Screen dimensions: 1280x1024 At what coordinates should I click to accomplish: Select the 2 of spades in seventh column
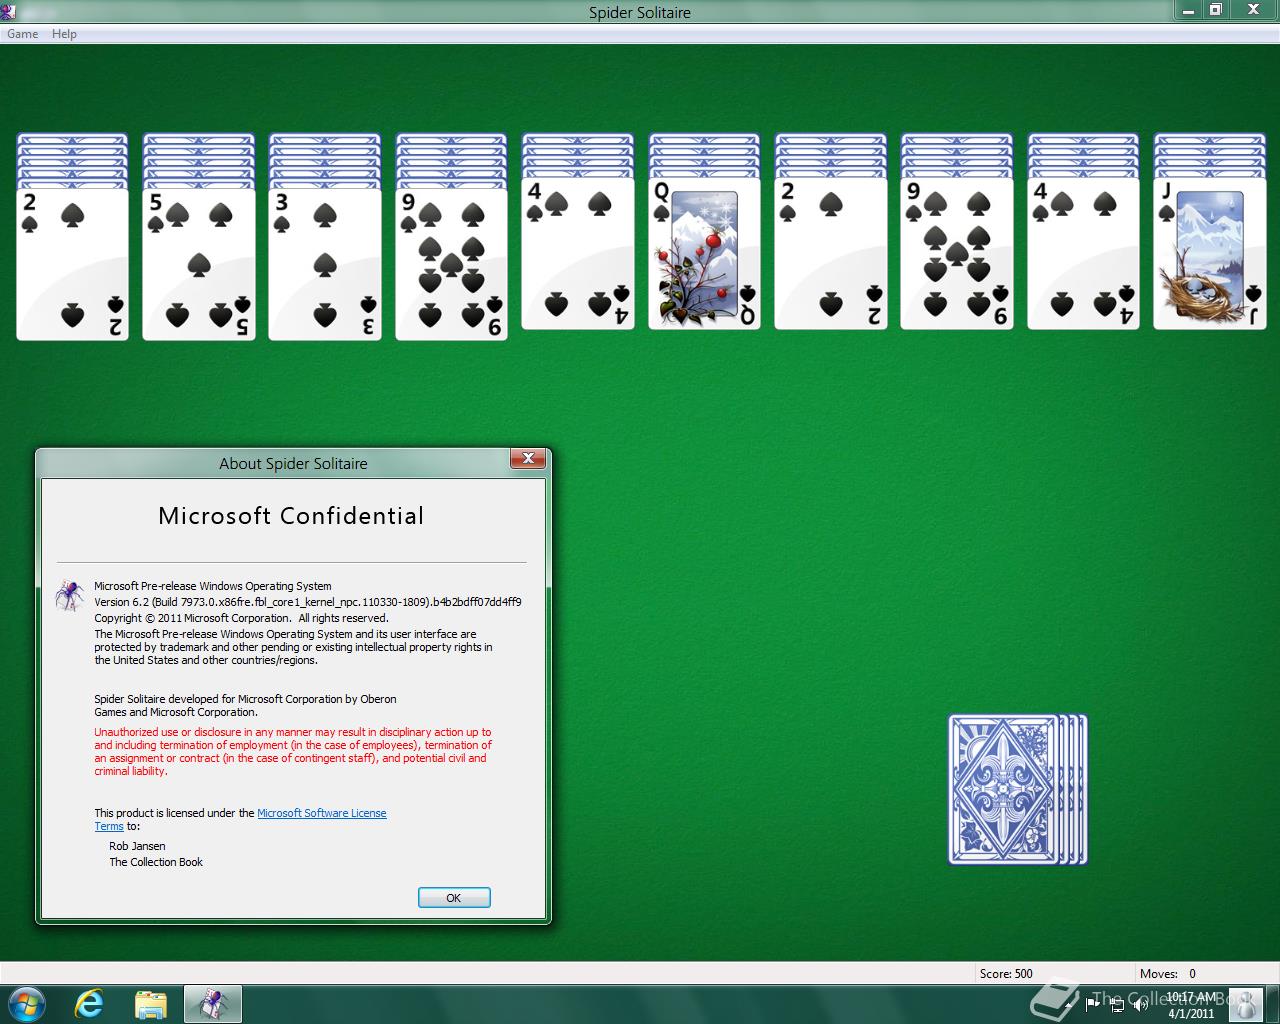pos(831,253)
